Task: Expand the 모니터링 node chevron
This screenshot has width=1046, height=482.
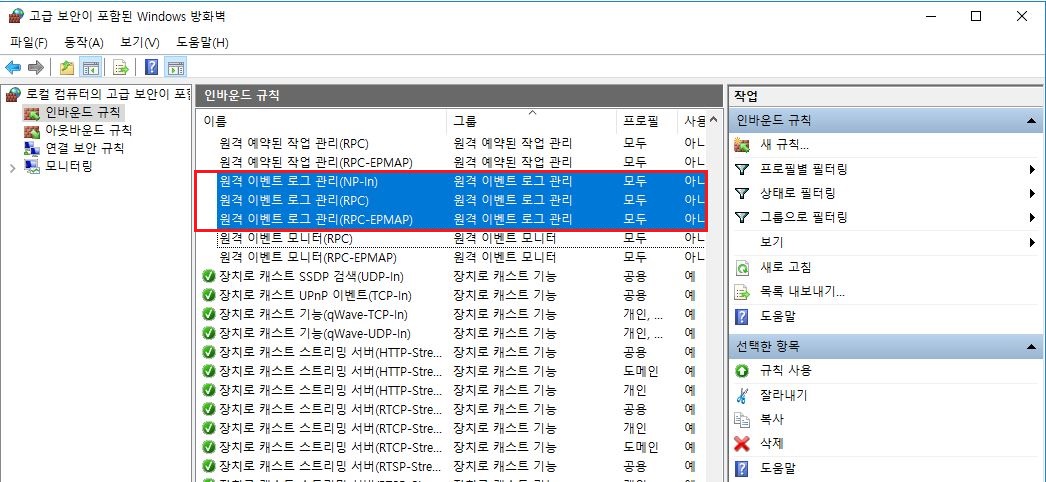Action: tap(13, 167)
